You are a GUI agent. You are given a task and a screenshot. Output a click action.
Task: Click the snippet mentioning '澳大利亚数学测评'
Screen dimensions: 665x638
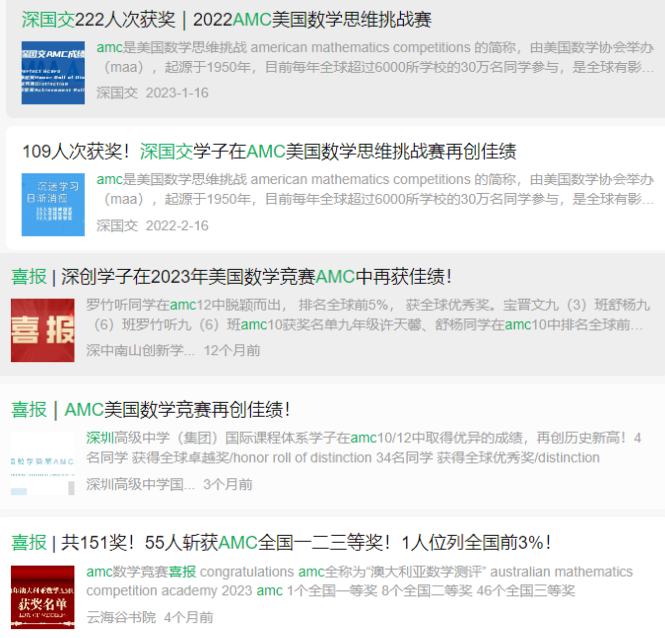pyautogui.click(x=359, y=581)
